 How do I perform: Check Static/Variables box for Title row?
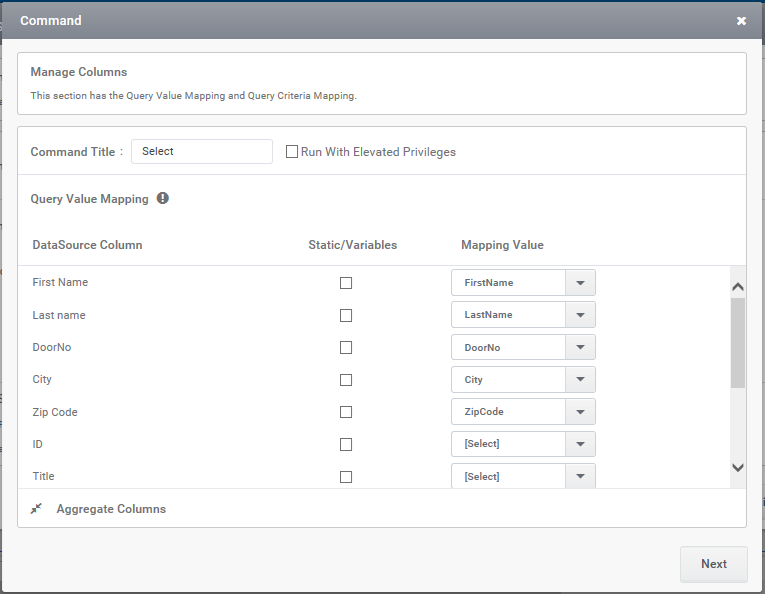(x=346, y=476)
